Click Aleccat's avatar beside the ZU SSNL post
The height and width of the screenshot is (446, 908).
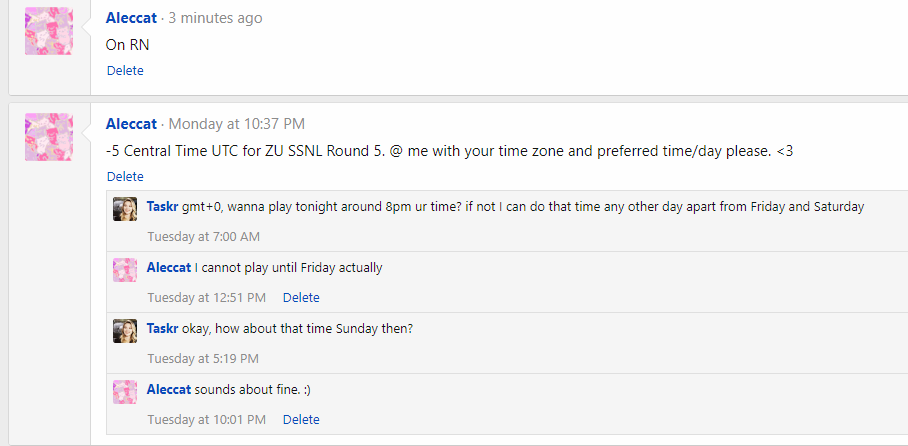48,137
